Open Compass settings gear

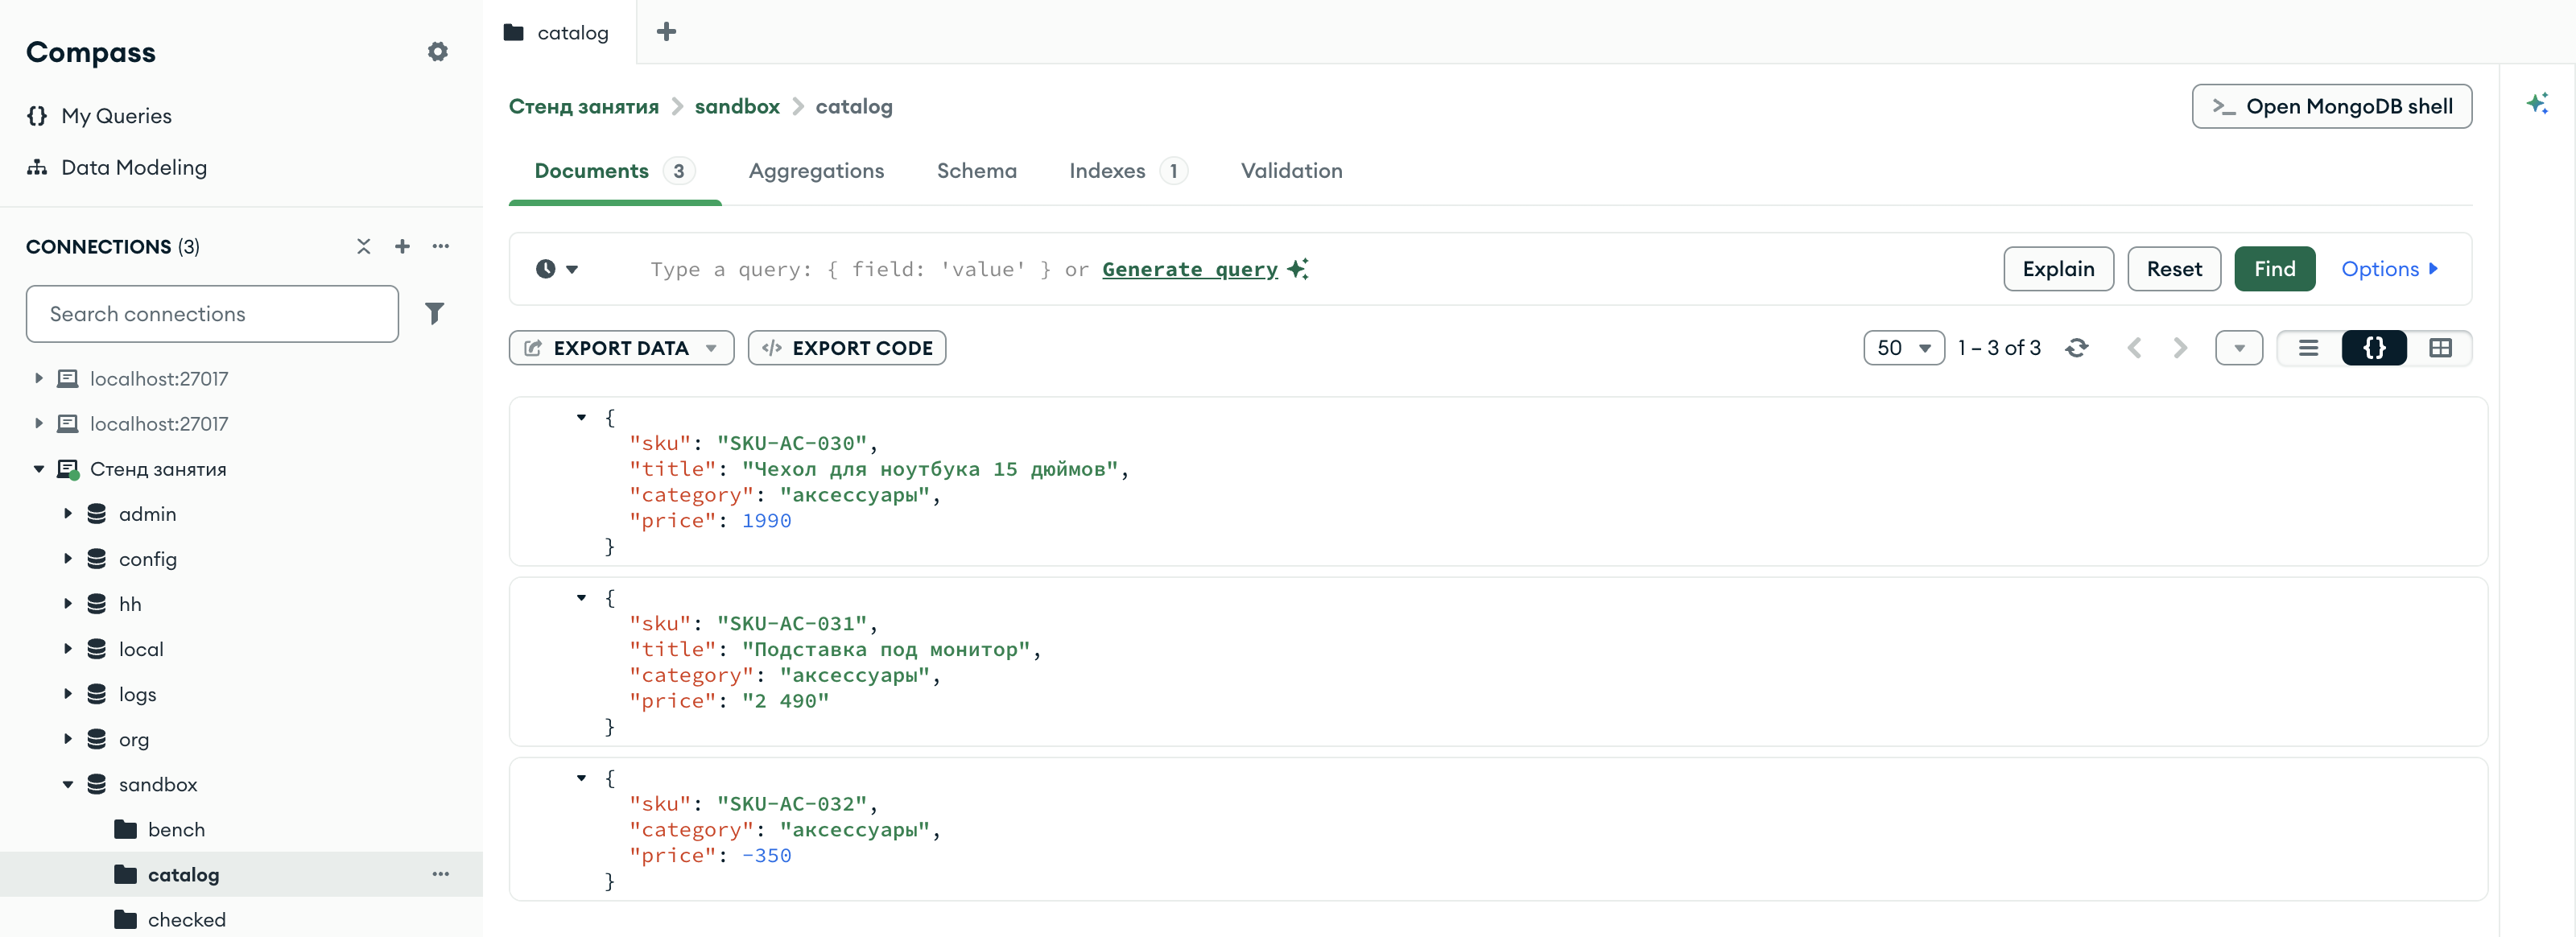[x=437, y=52]
